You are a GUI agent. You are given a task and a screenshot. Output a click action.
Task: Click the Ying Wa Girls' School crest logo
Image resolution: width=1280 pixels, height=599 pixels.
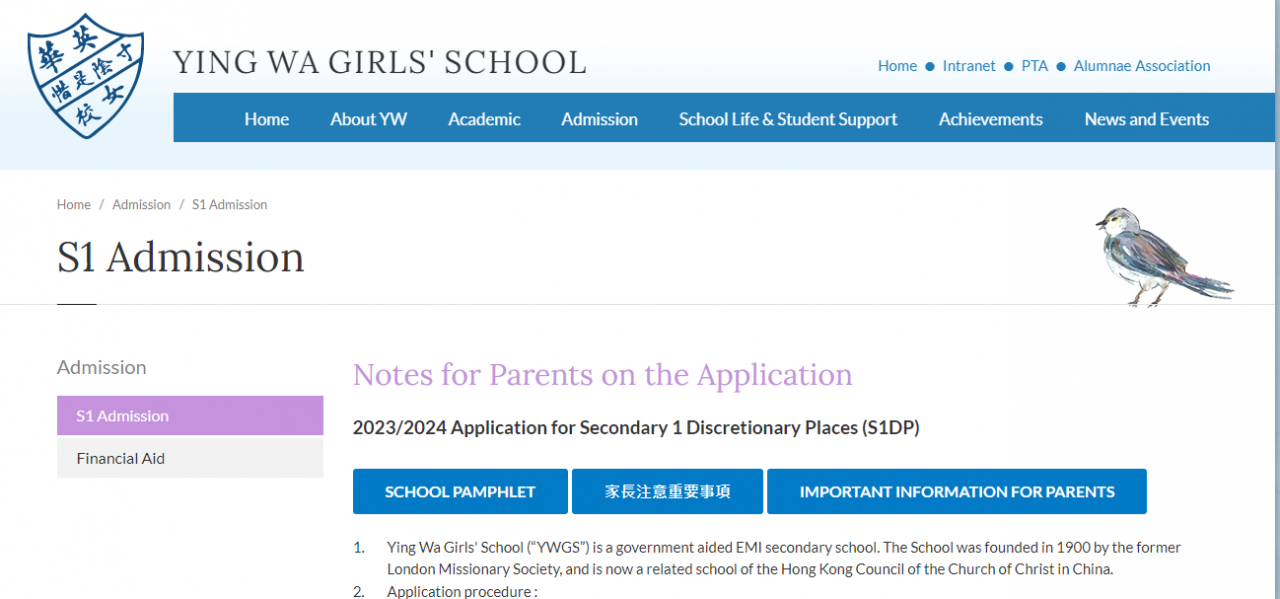click(x=86, y=76)
